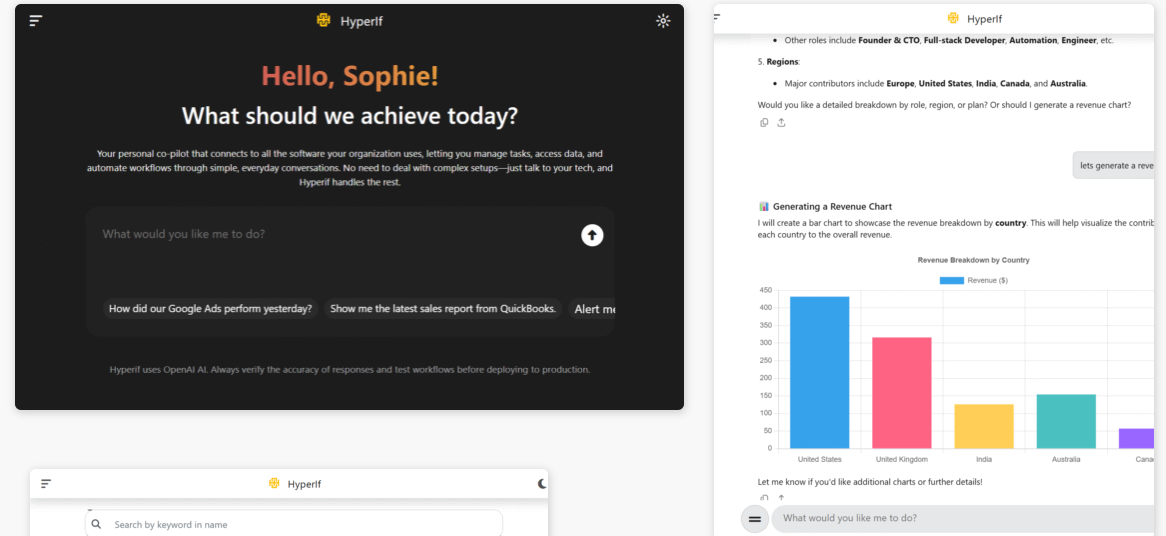Open sidebar menu in dark Hello Sophie panel
Image resolution: width=1166 pixels, height=536 pixels.
click(36, 20)
